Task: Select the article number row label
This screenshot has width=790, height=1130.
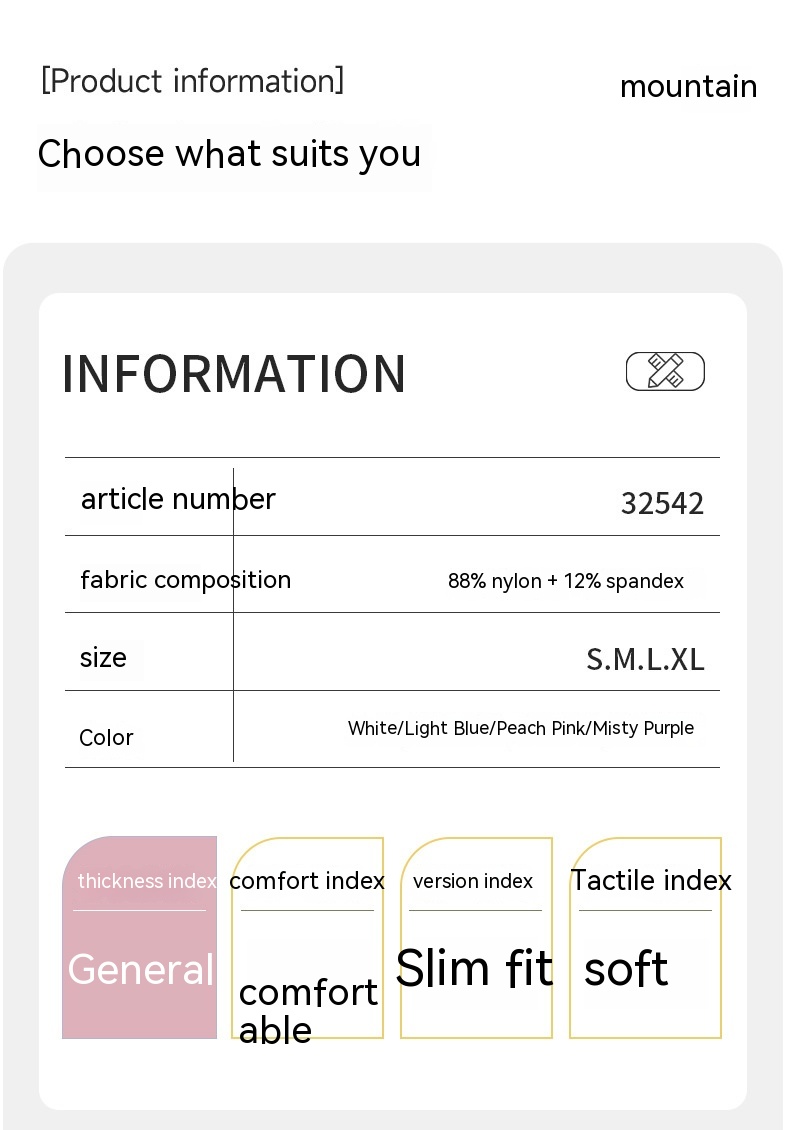Action: [178, 499]
